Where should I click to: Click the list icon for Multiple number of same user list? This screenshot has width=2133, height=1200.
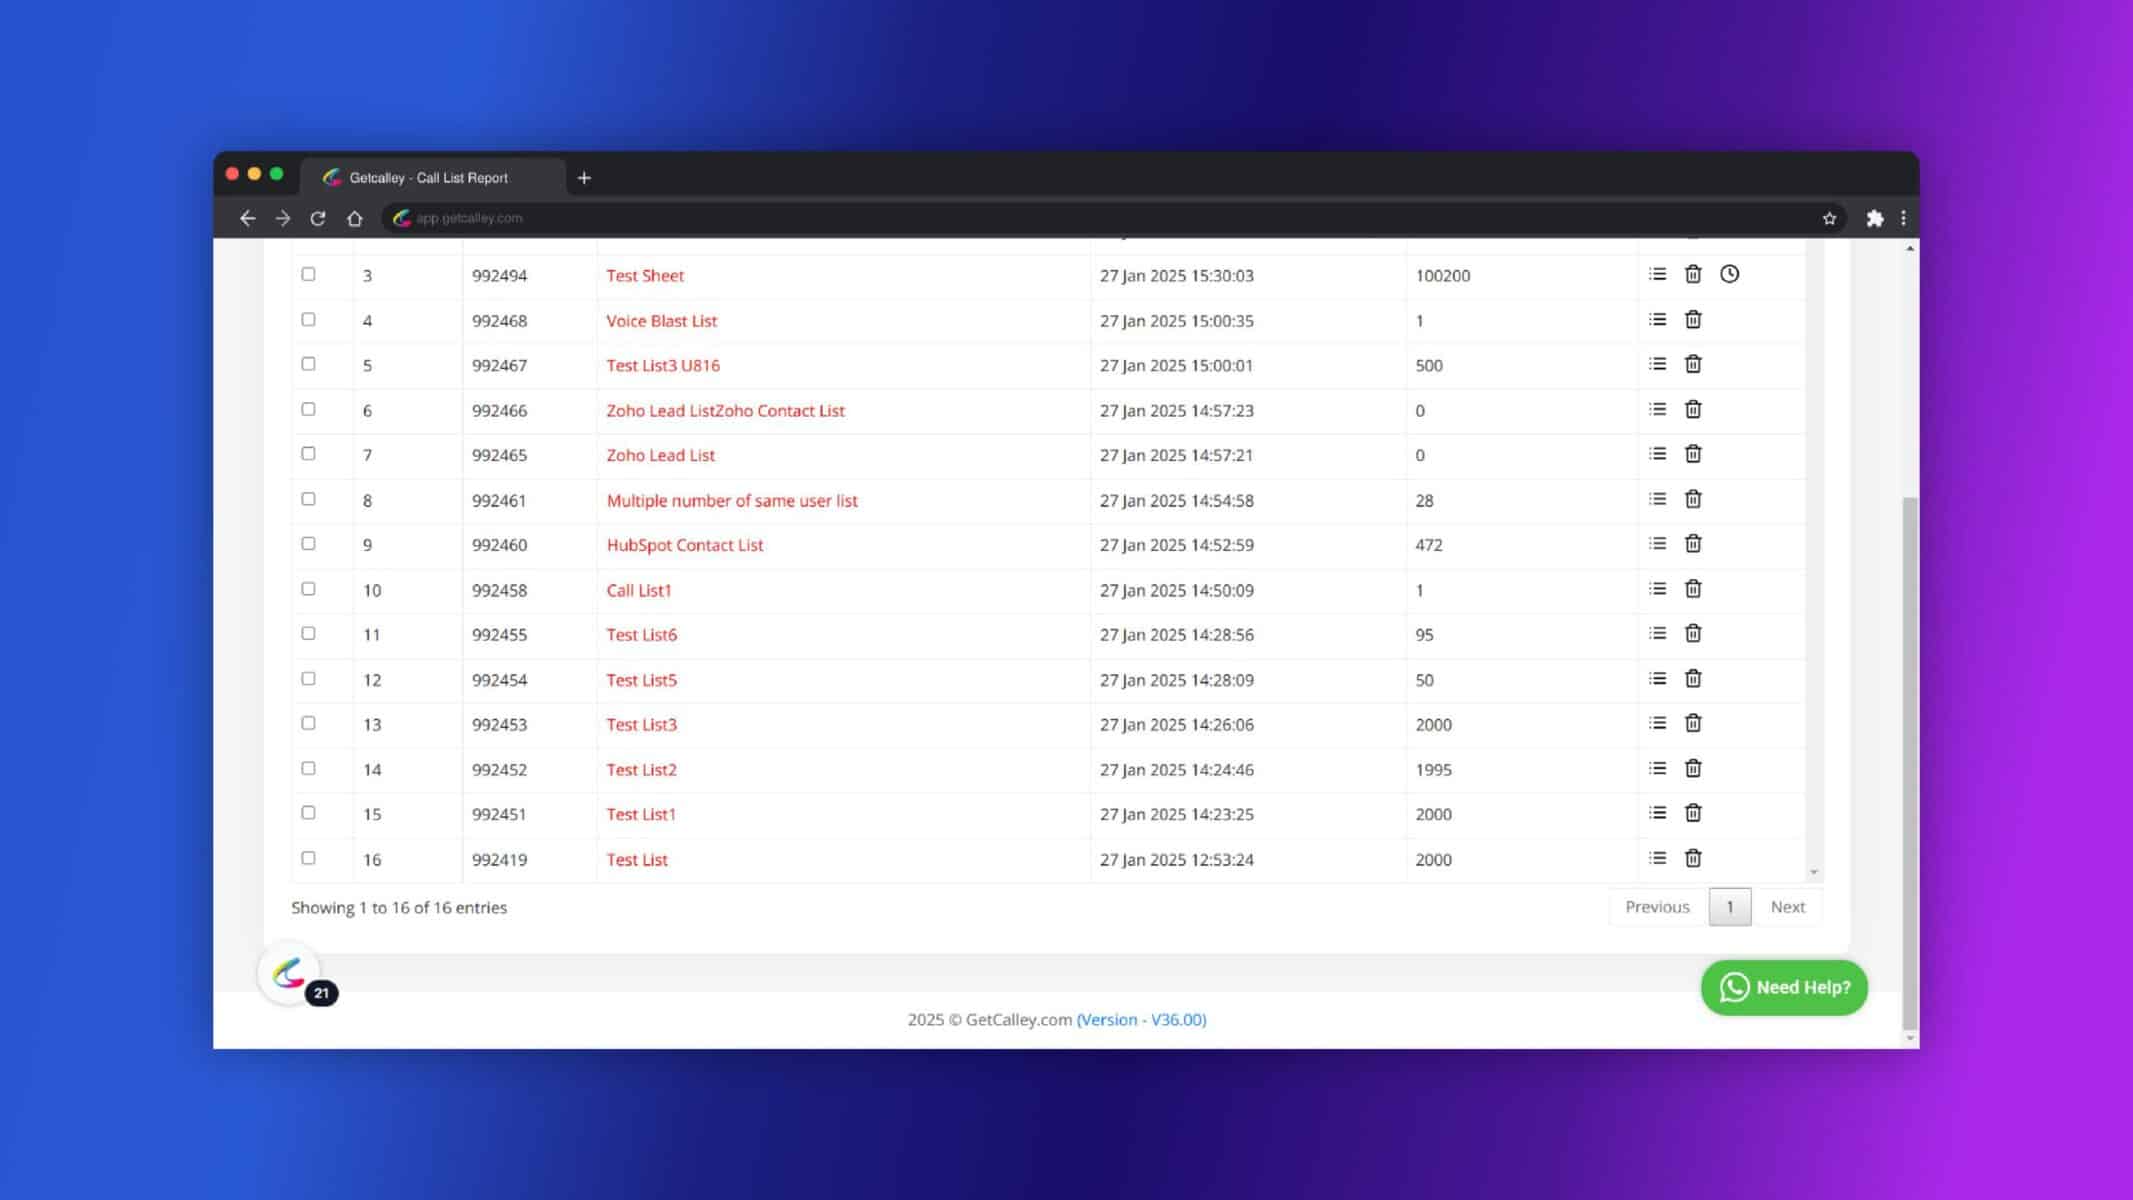1657,498
